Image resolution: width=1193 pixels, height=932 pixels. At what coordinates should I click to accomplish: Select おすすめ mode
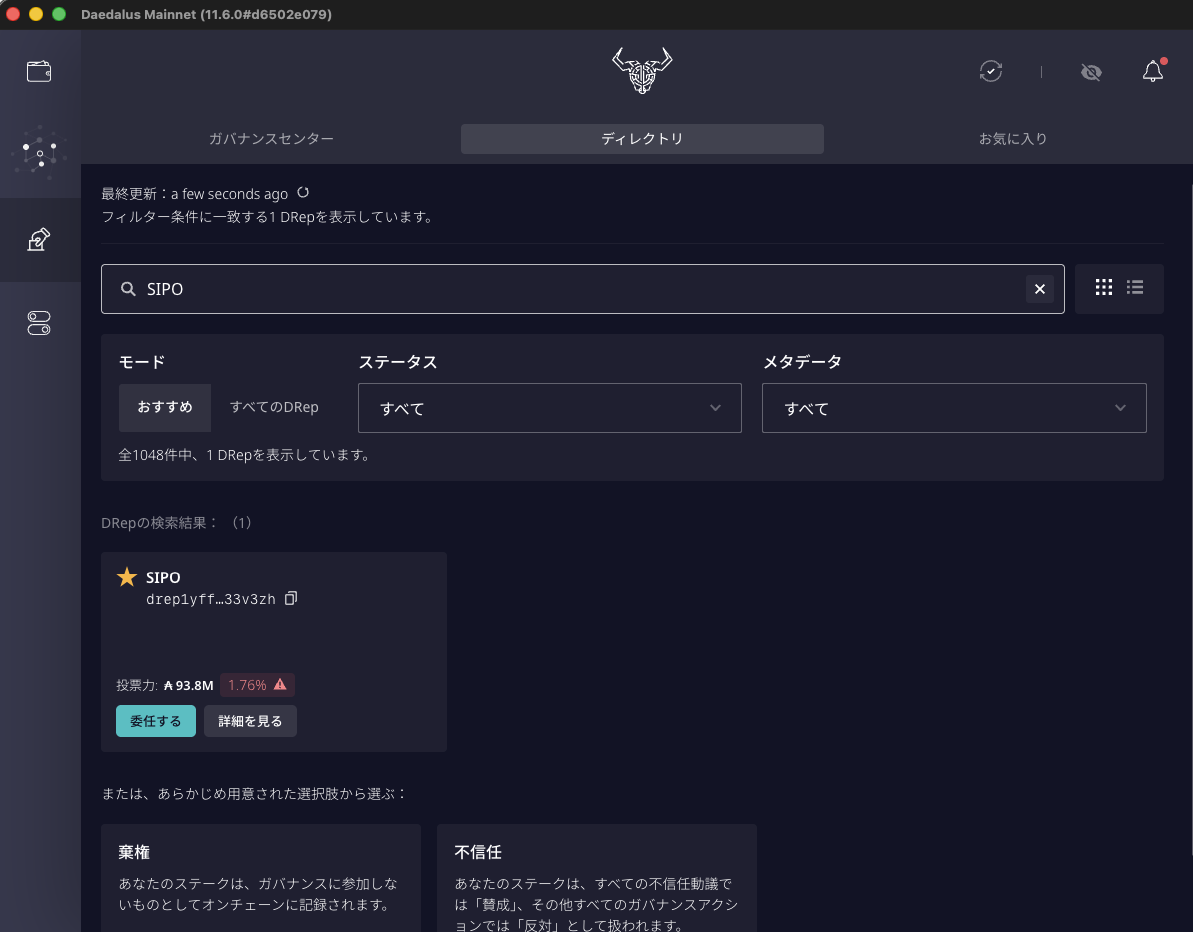click(x=164, y=407)
